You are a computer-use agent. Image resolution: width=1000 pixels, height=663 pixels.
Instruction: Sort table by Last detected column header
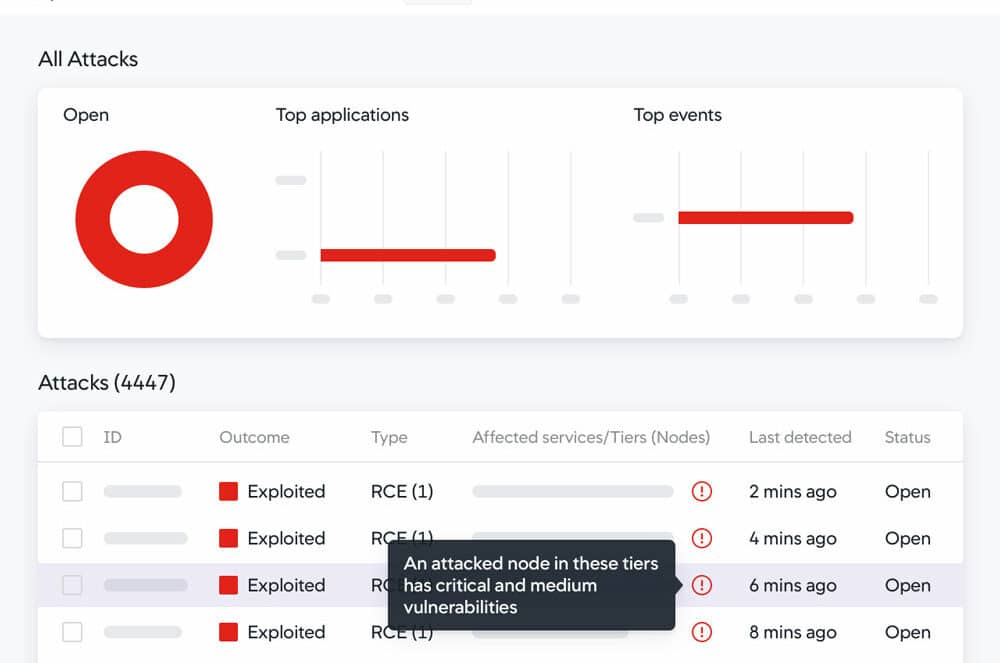click(x=800, y=437)
